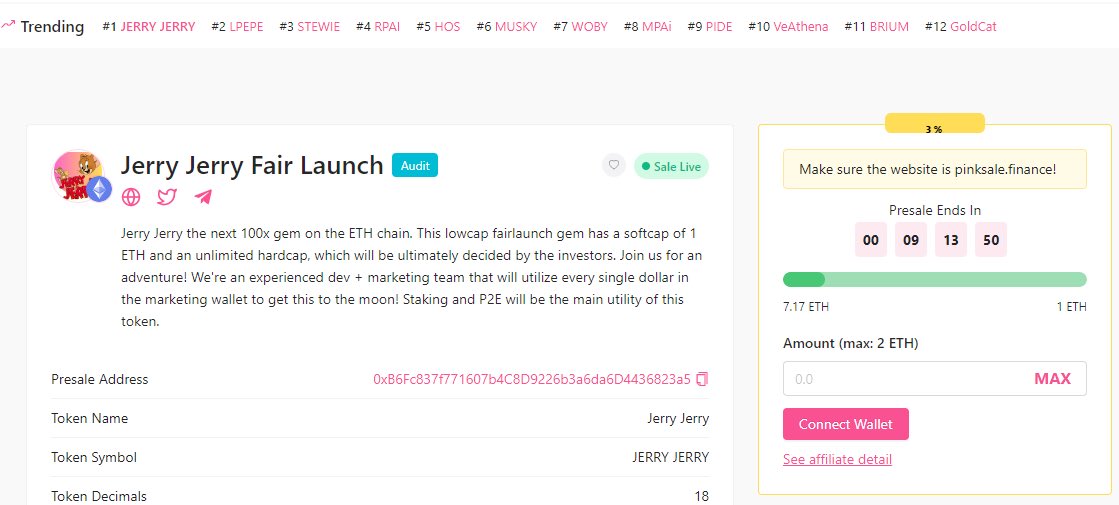Focus the ETH amount input field

click(934, 379)
